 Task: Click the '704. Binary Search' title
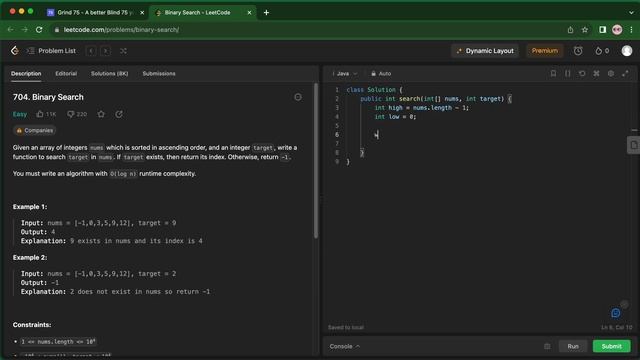pyautogui.click(x=48, y=97)
